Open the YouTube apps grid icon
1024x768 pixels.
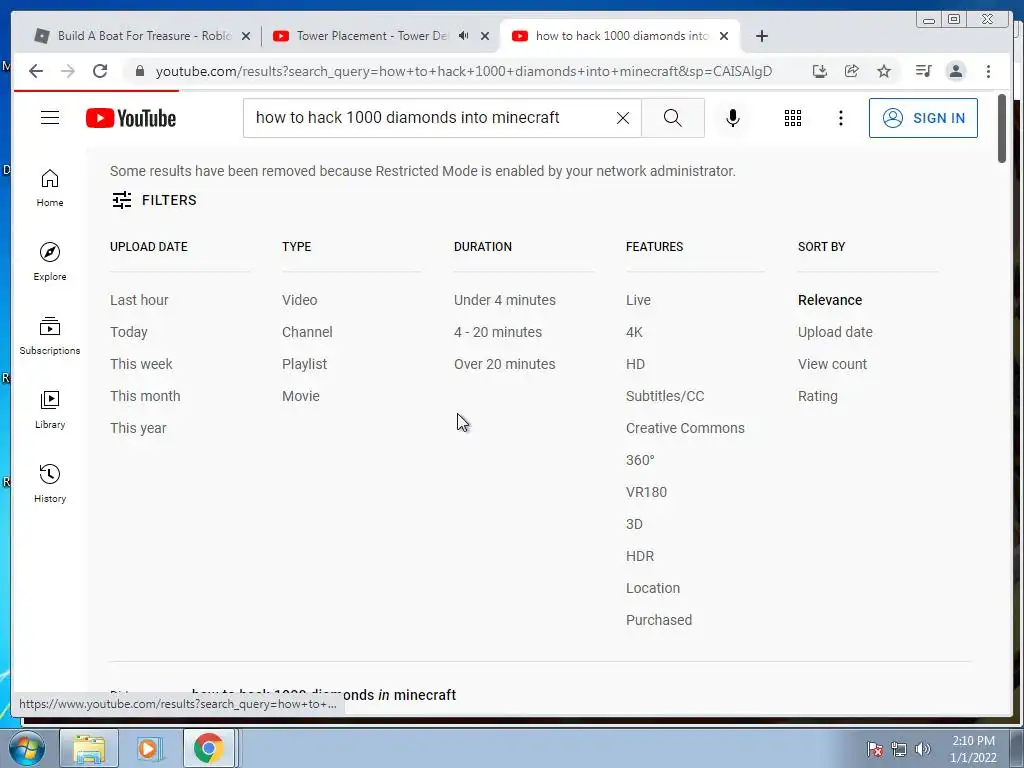click(x=793, y=118)
